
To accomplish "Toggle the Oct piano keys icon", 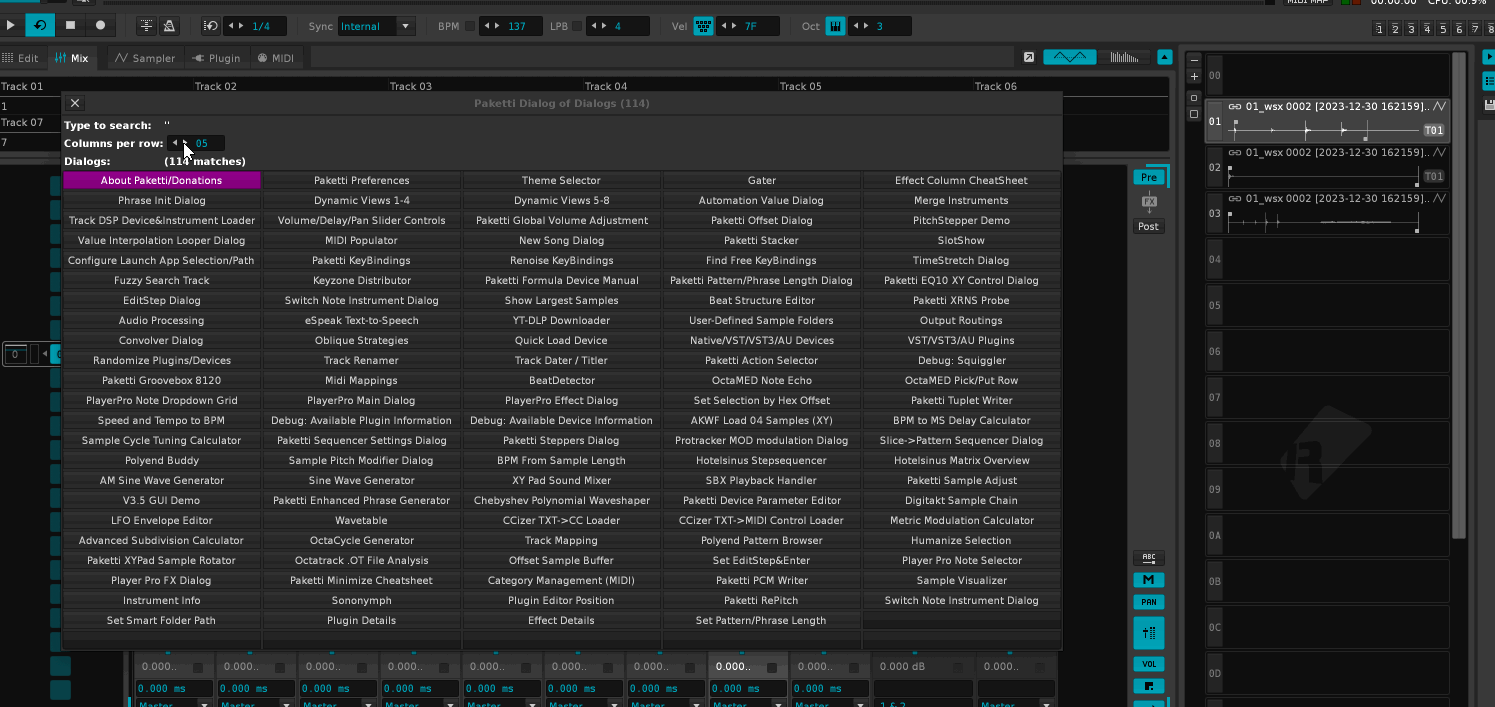I will [835, 26].
